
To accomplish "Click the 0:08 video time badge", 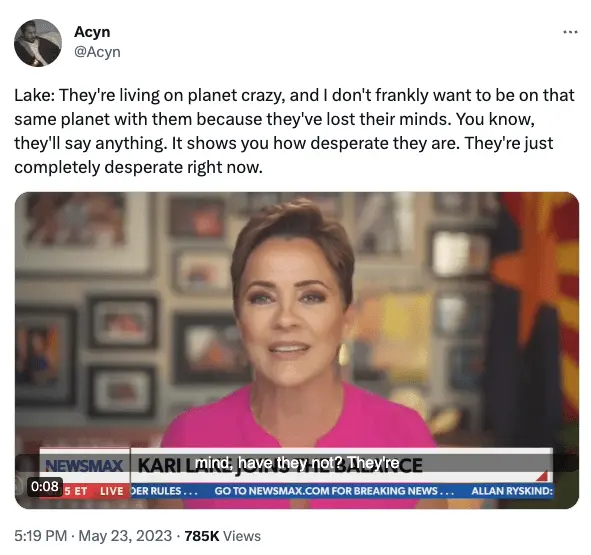I will pos(45,486).
